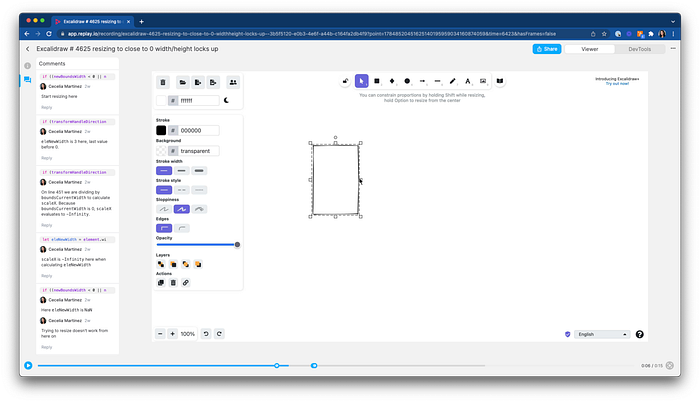Open the load file folder icon
This screenshot has width=700, height=402.
point(182,82)
